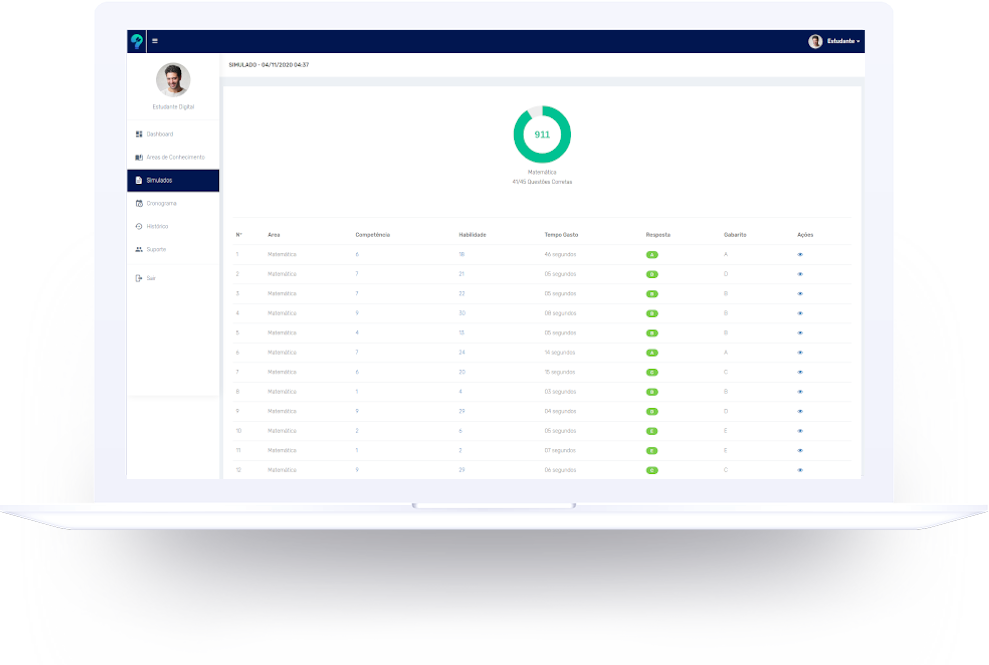Open Cronograma via its calendar icon

pyautogui.click(x=138, y=203)
